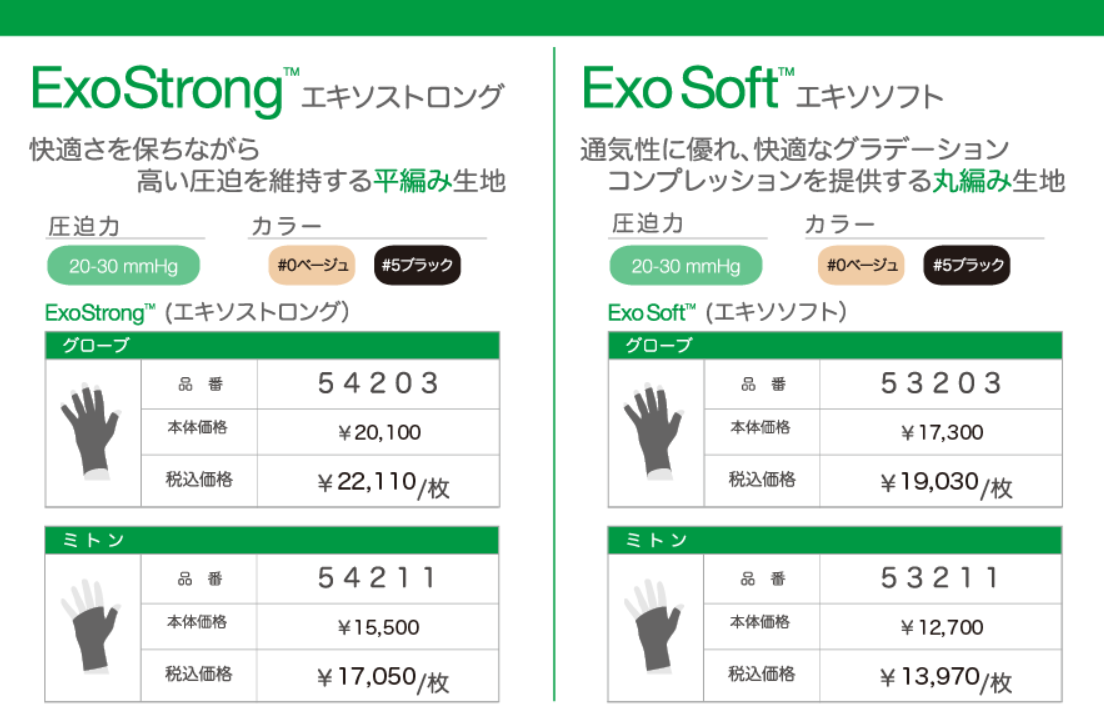
Task: Click the ExoStrong large logo title
Action: [x=158, y=91]
